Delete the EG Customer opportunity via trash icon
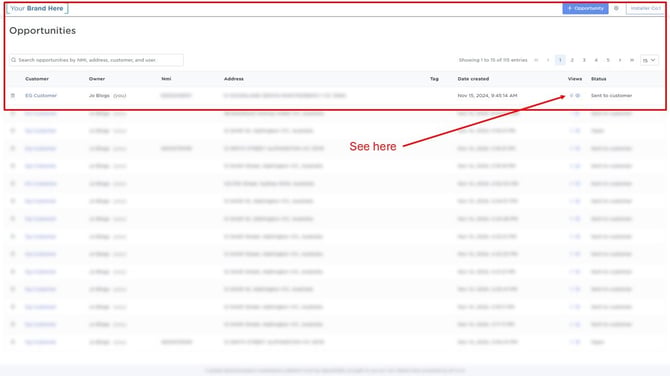670x376 pixels. 13,96
